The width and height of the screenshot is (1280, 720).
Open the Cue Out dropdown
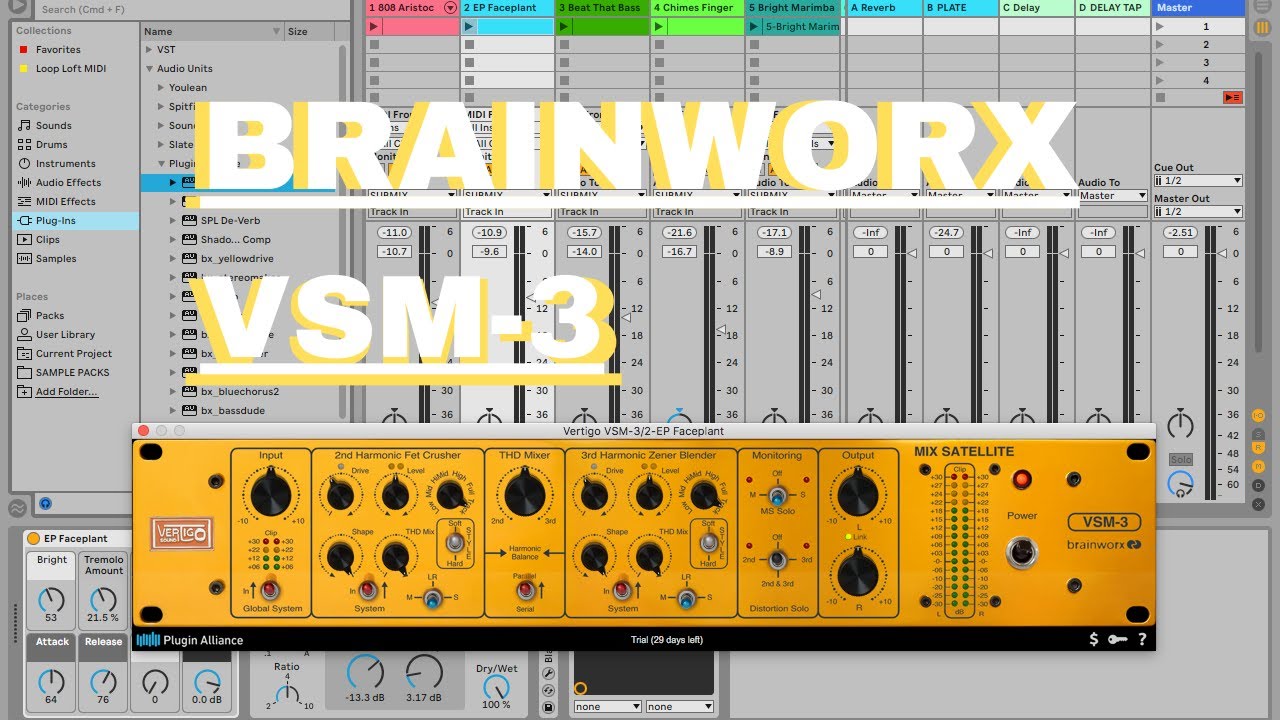[1198, 181]
